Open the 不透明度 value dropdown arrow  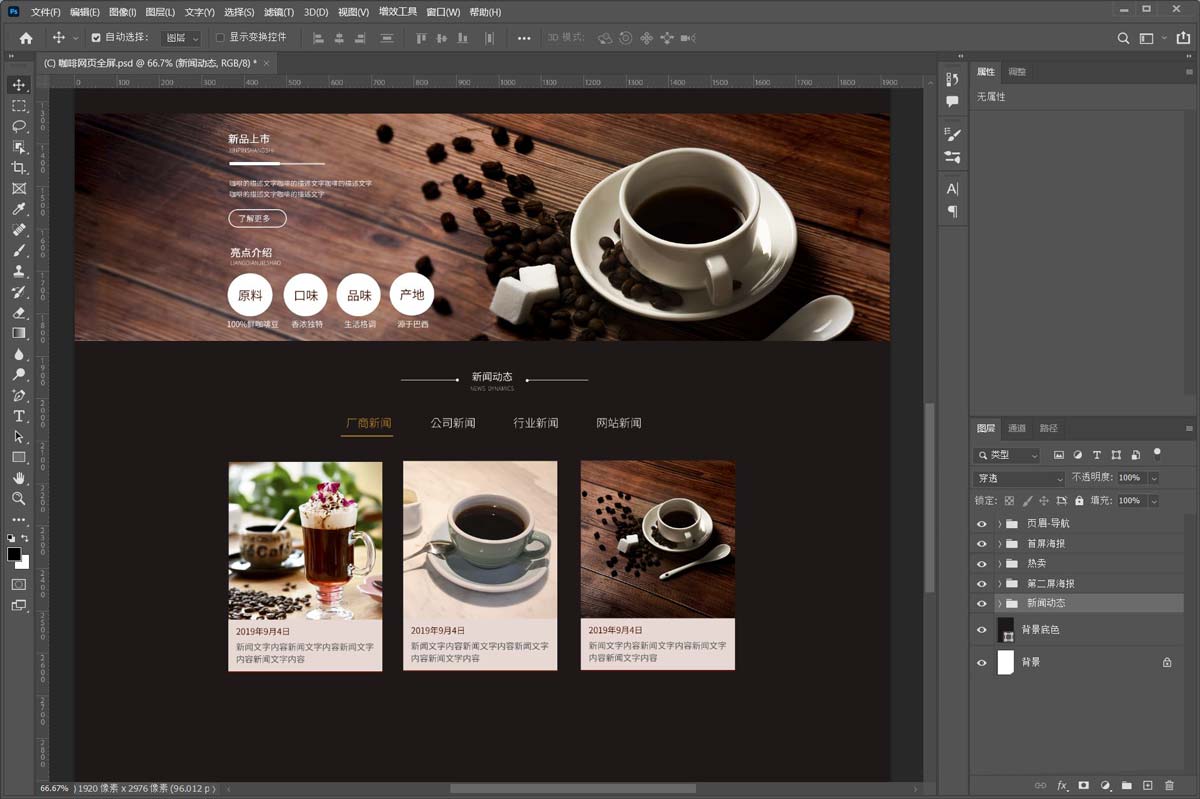click(1154, 478)
